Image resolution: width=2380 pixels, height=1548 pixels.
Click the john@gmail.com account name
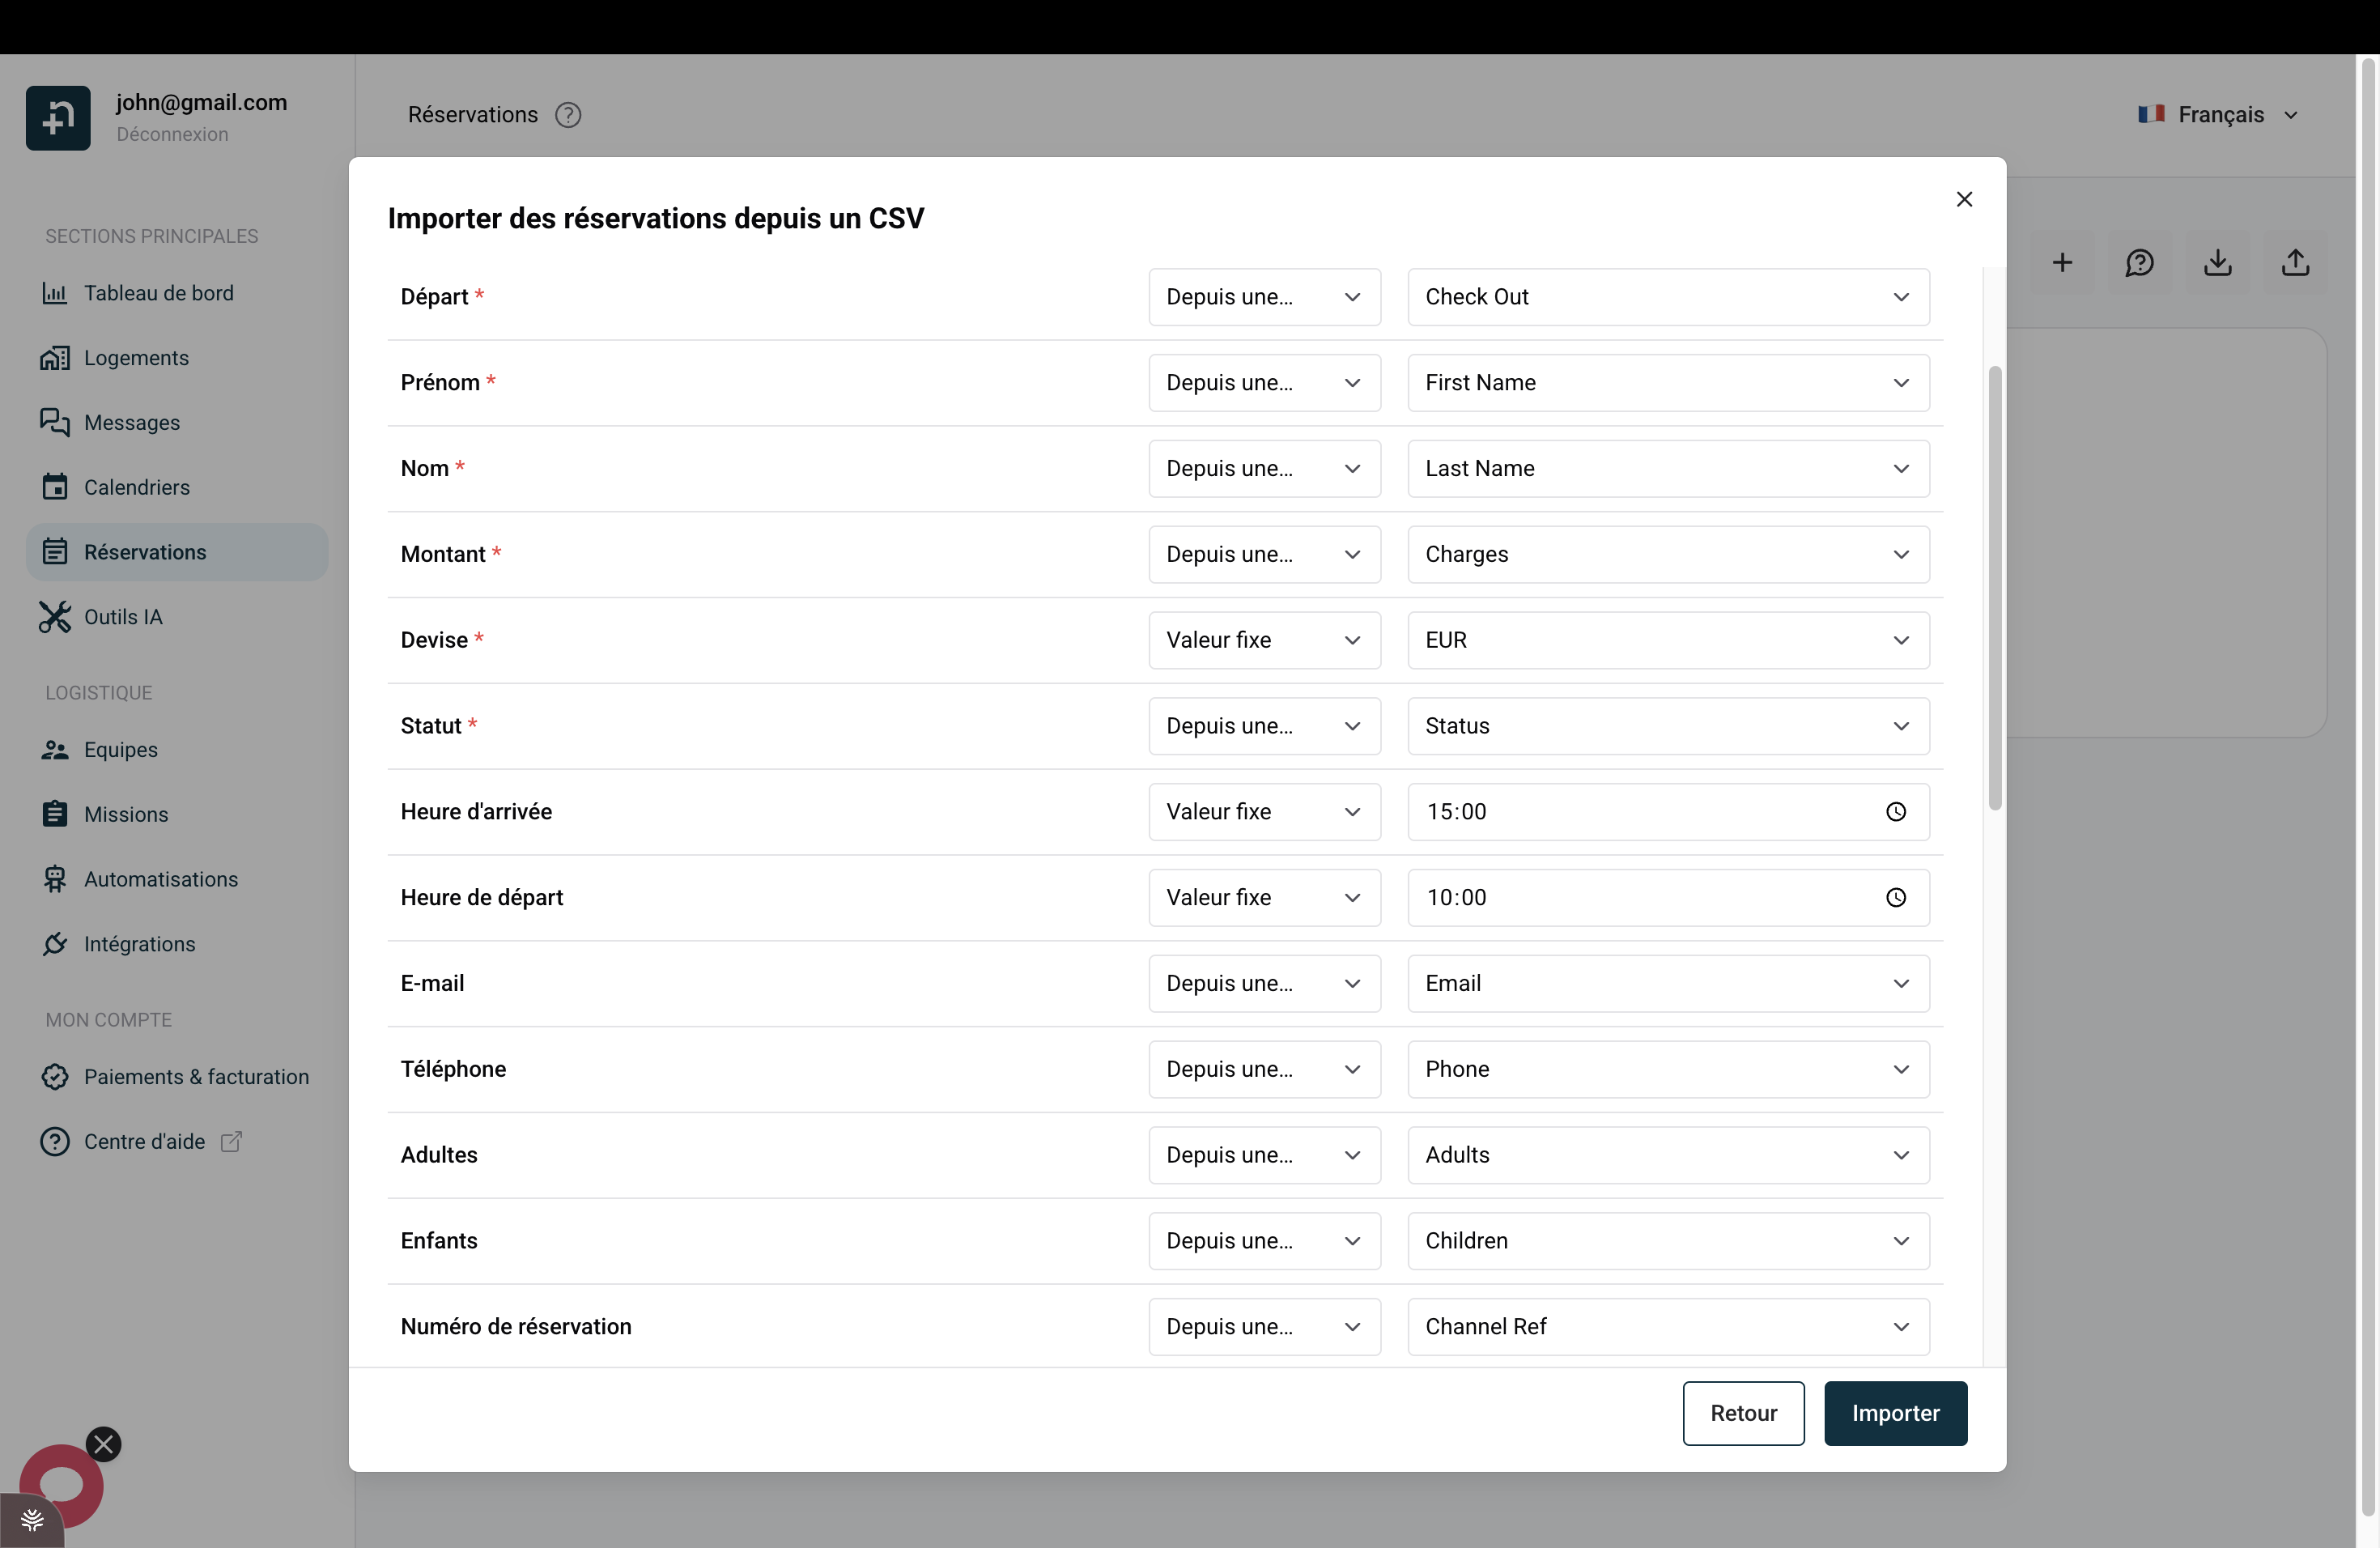pos(201,102)
